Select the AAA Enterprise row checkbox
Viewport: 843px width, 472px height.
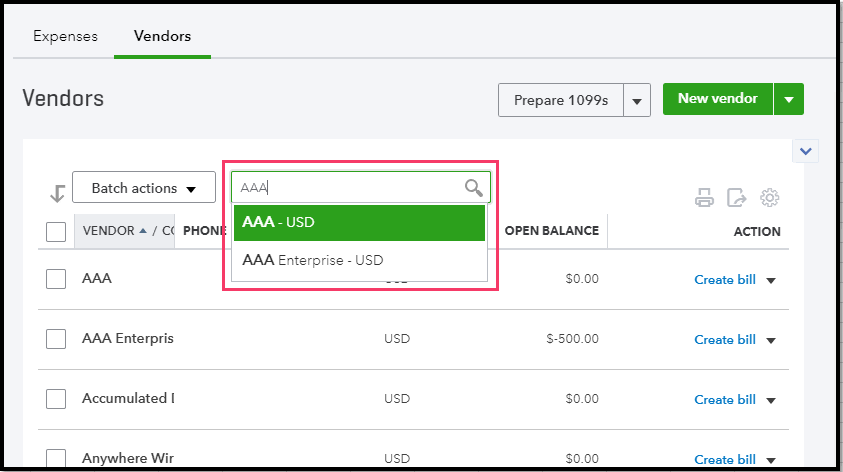click(56, 339)
